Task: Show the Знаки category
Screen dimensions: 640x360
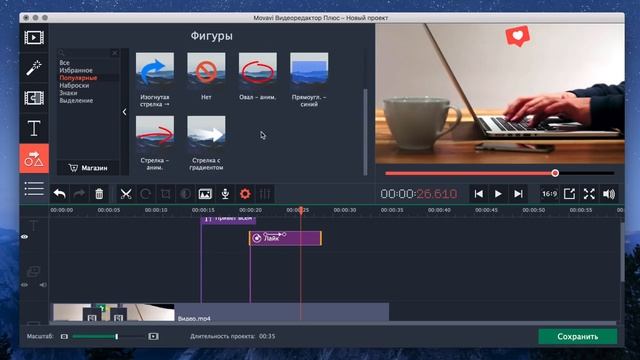Action: click(68, 93)
